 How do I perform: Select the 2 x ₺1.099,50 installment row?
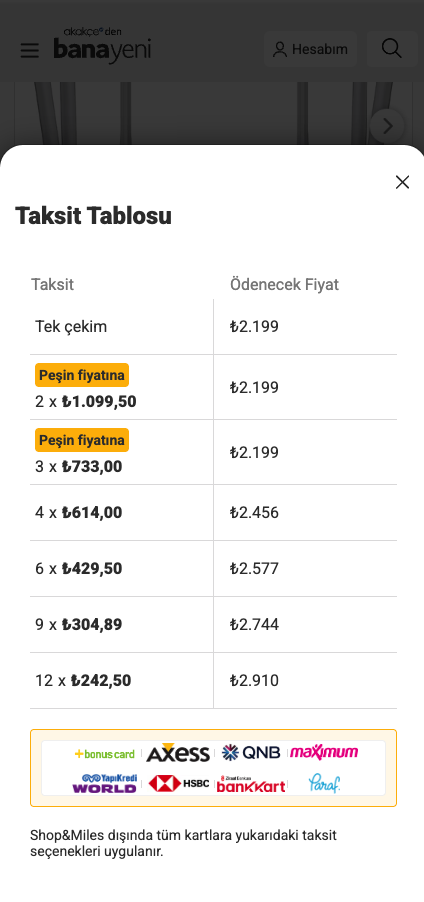tap(213, 387)
